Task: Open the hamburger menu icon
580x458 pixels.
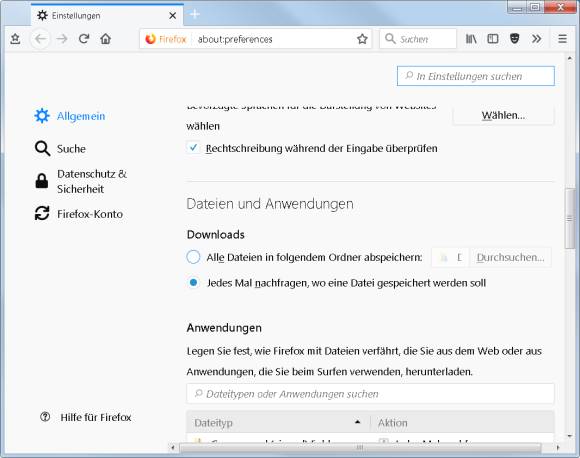Action: [x=562, y=38]
